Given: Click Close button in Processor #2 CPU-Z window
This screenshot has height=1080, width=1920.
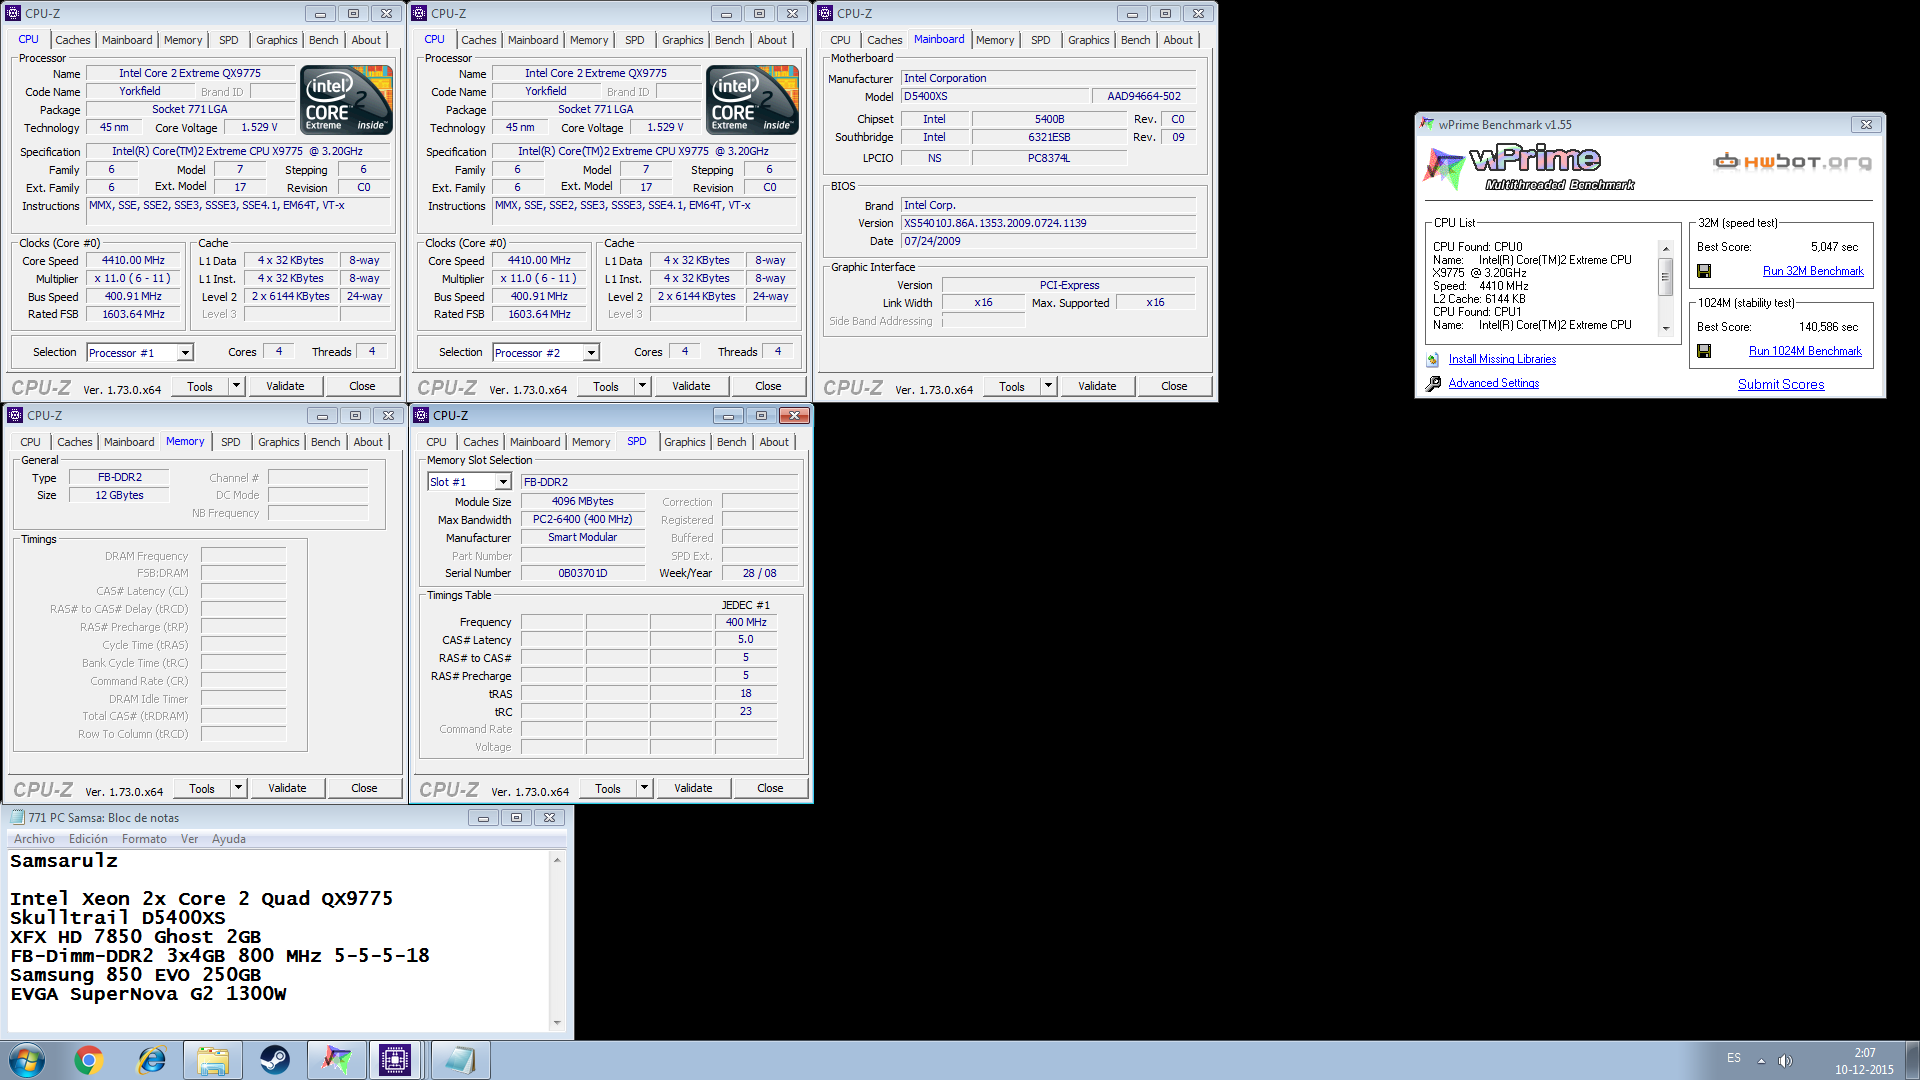Looking at the screenshot, I should pyautogui.click(x=768, y=386).
